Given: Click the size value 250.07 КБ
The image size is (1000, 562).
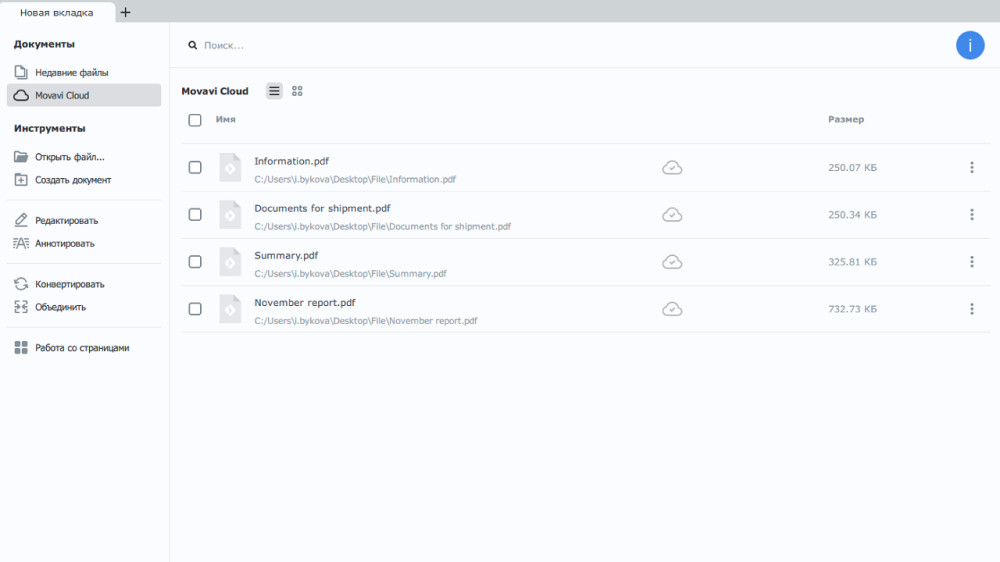Looking at the screenshot, I should pos(853,168).
